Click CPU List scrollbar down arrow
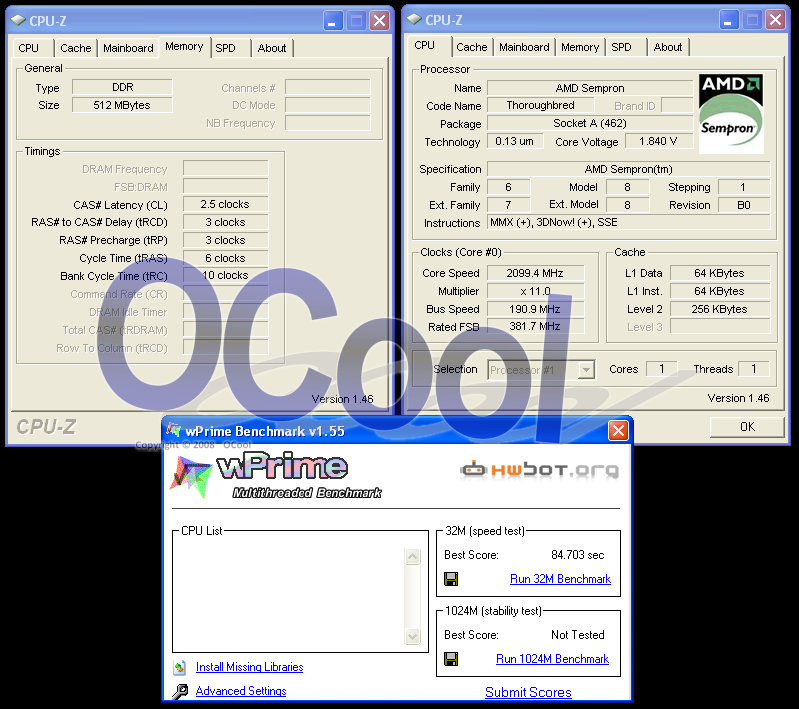This screenshot has width=799, height=709. pos(412,636)
